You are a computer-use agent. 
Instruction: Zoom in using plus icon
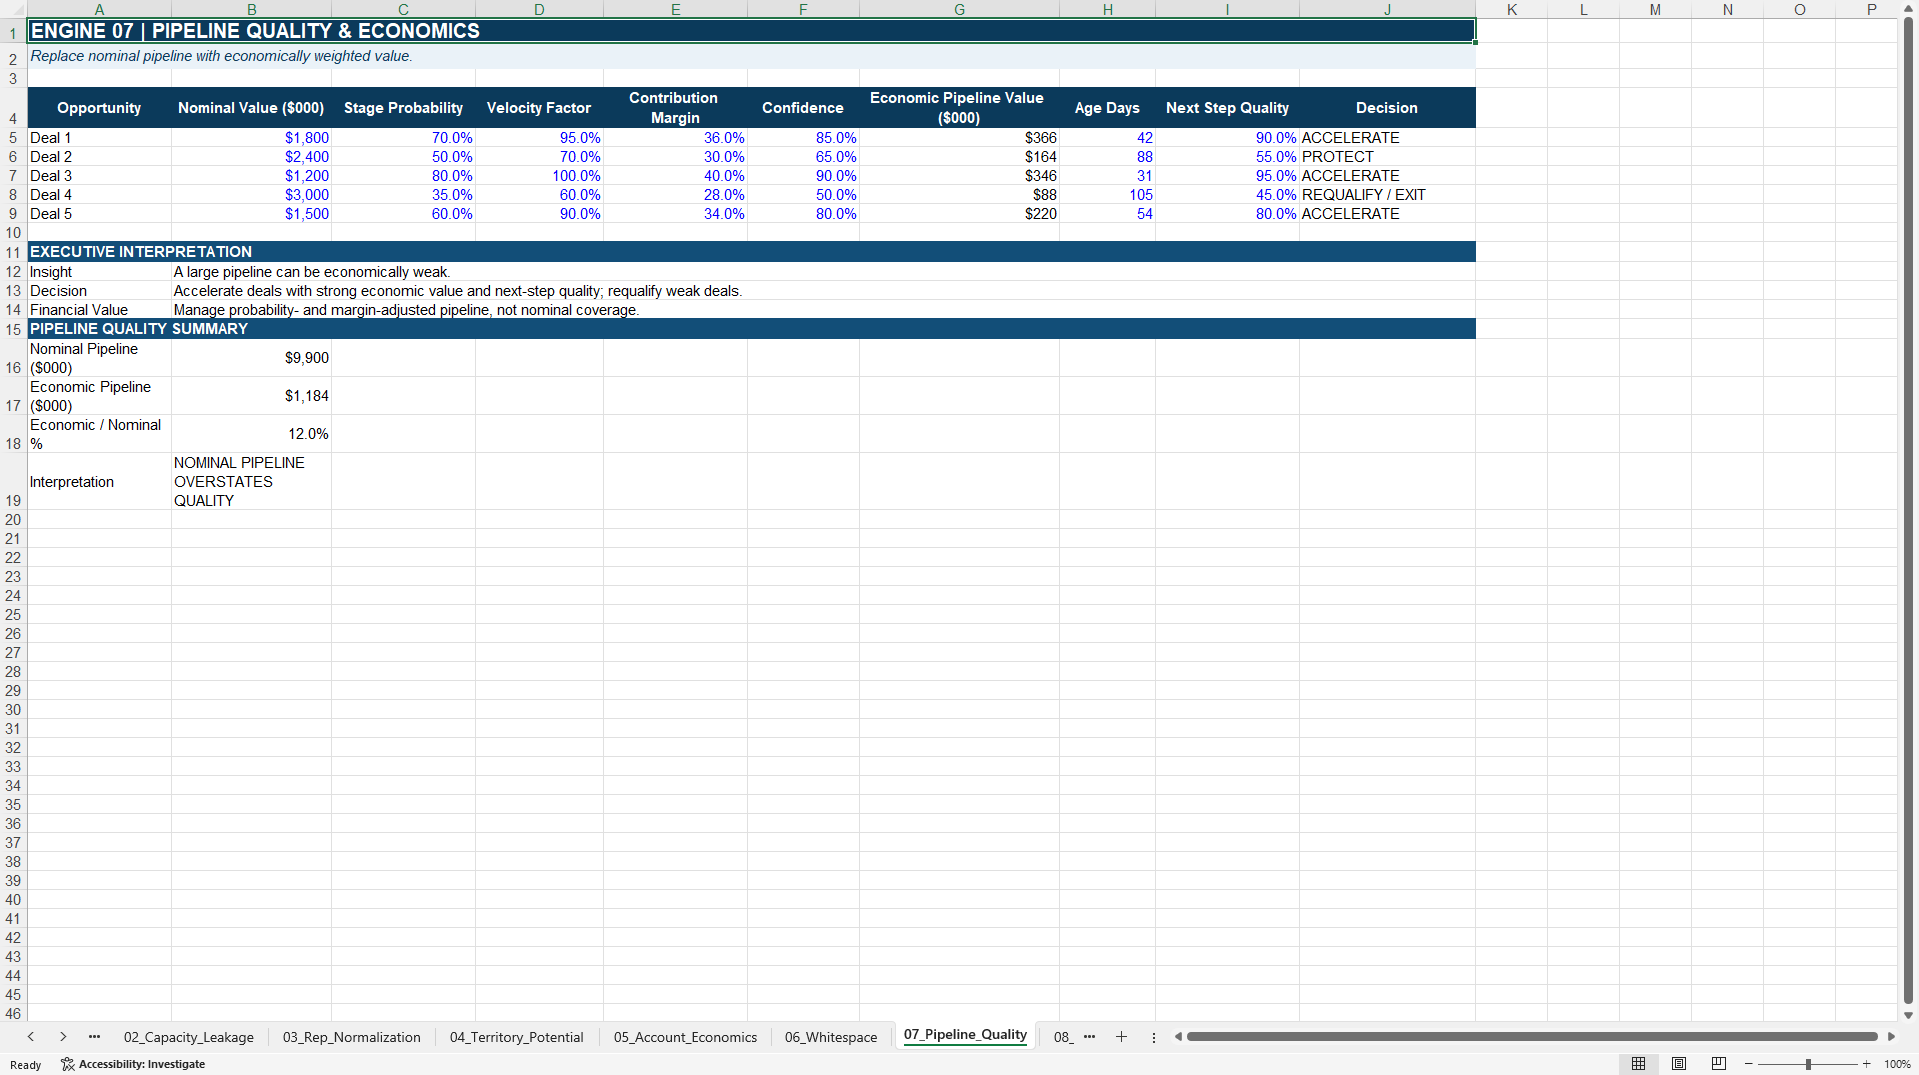pyautogui.click(x=1866, y=1064)
